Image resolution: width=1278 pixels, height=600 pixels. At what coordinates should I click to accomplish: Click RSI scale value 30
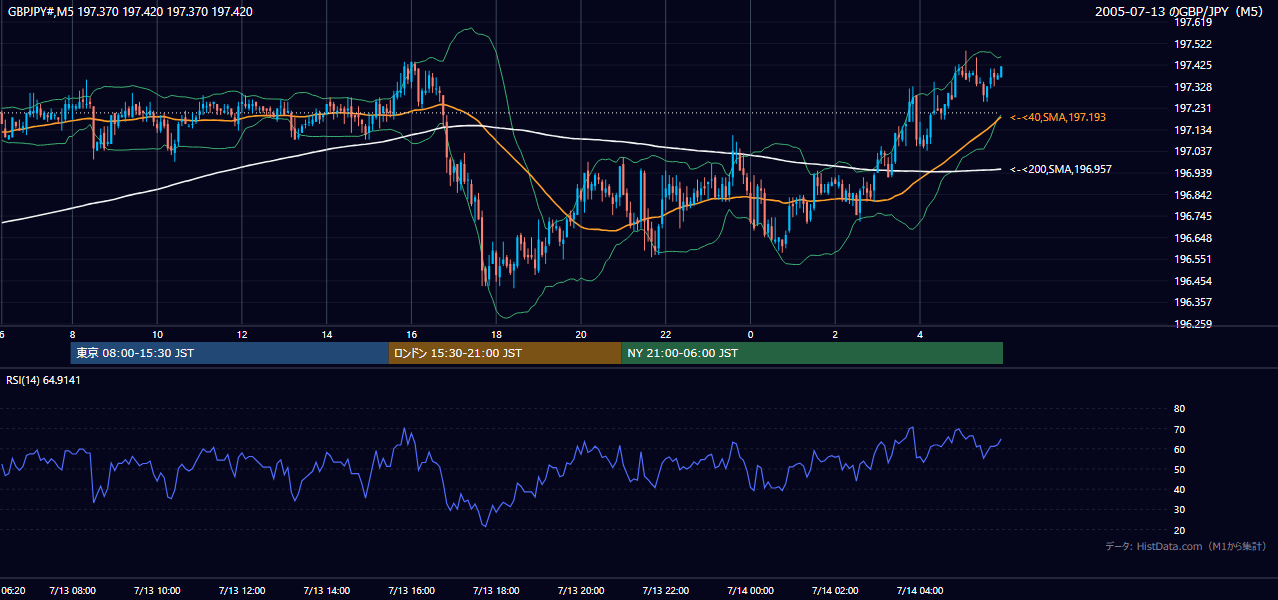(x=1179, y=510)
